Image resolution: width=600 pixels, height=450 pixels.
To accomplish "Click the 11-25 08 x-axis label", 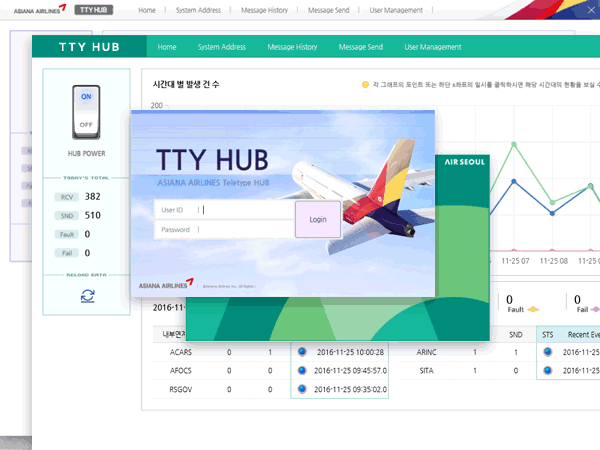I will [x=553, y=261].
